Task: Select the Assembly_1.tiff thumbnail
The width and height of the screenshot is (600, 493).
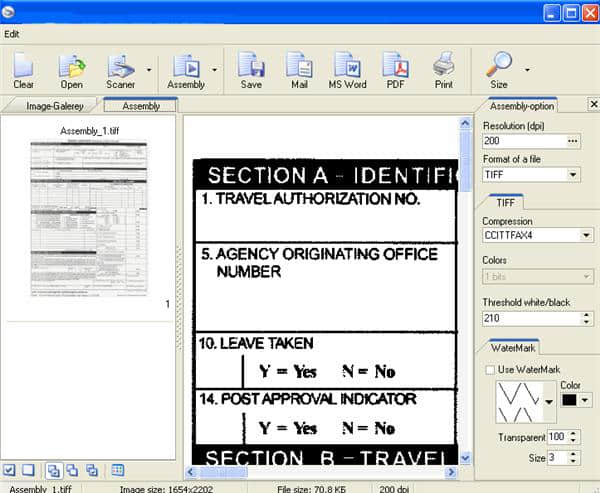Action: pyautogui.click(x=88, y=218)
